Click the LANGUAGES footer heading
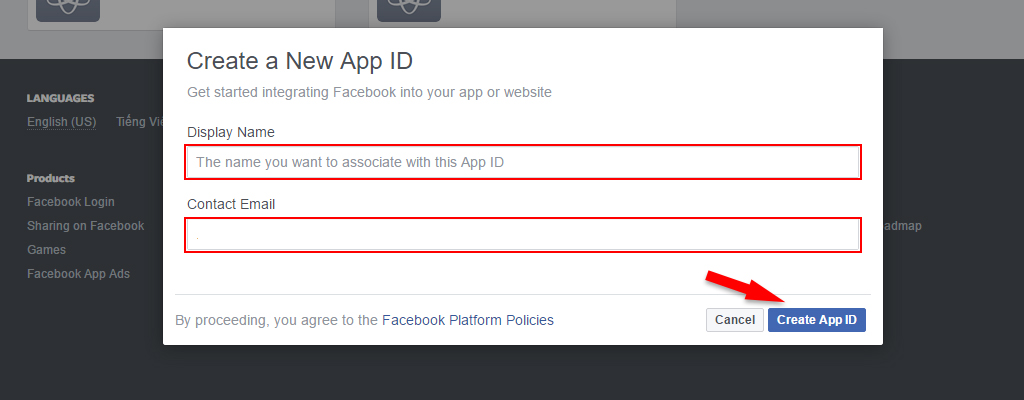The width and height of the screenshot is (1024, 400). coord(61,98)
